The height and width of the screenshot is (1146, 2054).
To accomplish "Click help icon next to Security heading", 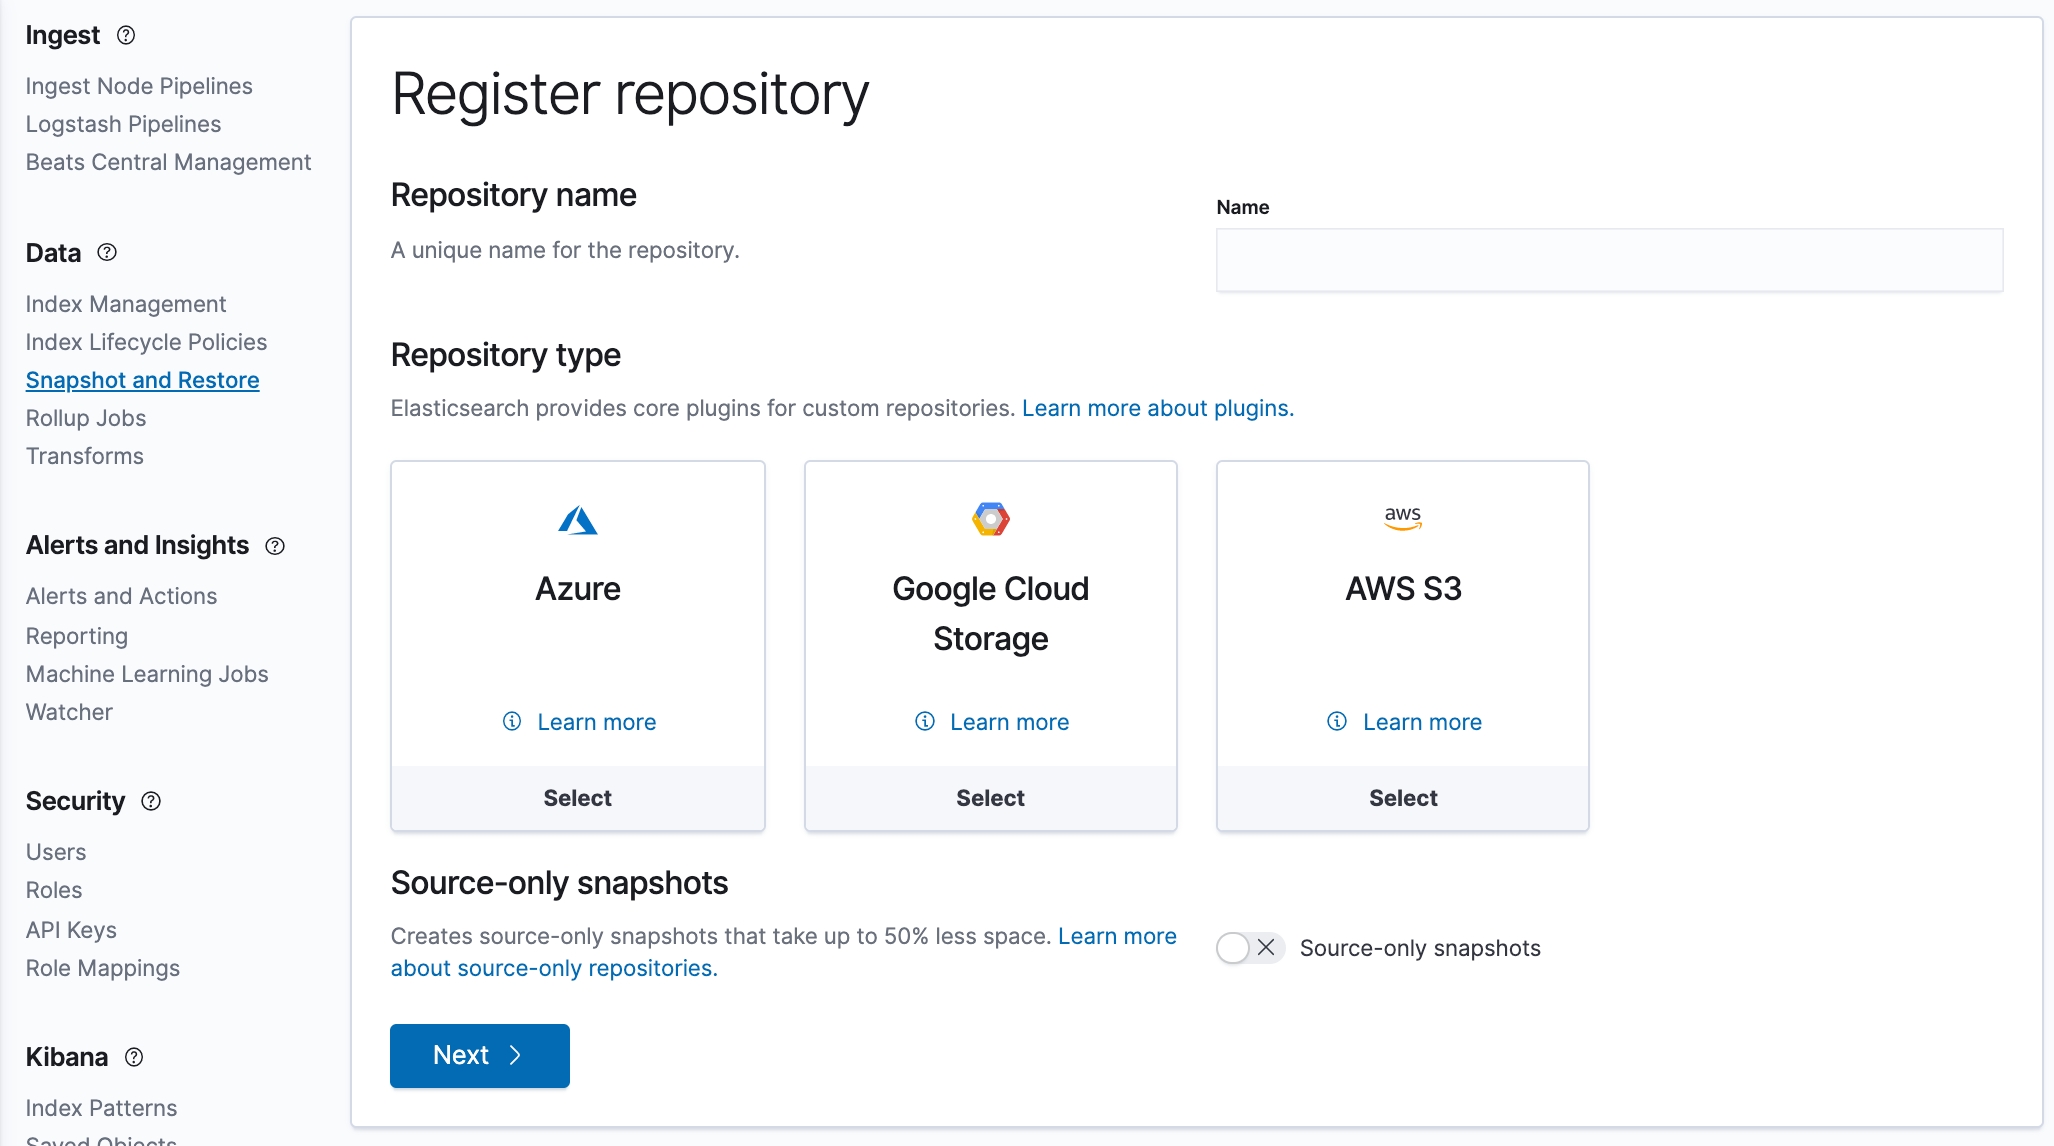I will 151,801.
